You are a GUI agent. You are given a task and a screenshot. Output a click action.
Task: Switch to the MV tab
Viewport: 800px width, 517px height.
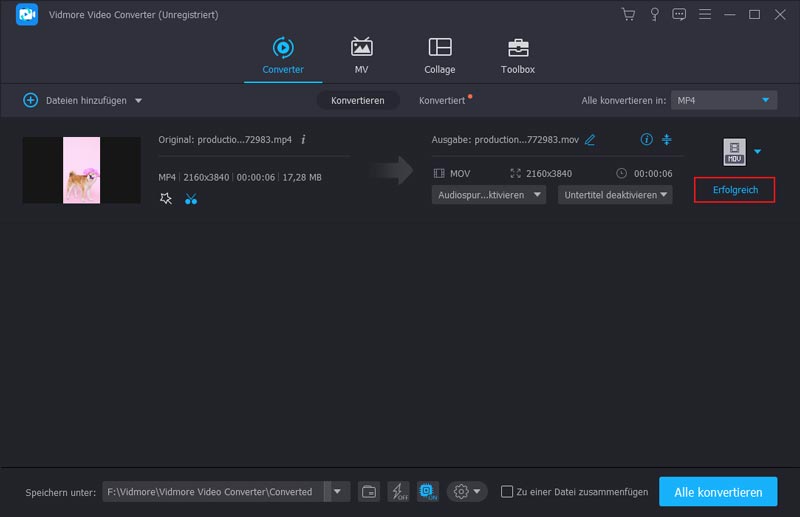(x=361, y=56)
